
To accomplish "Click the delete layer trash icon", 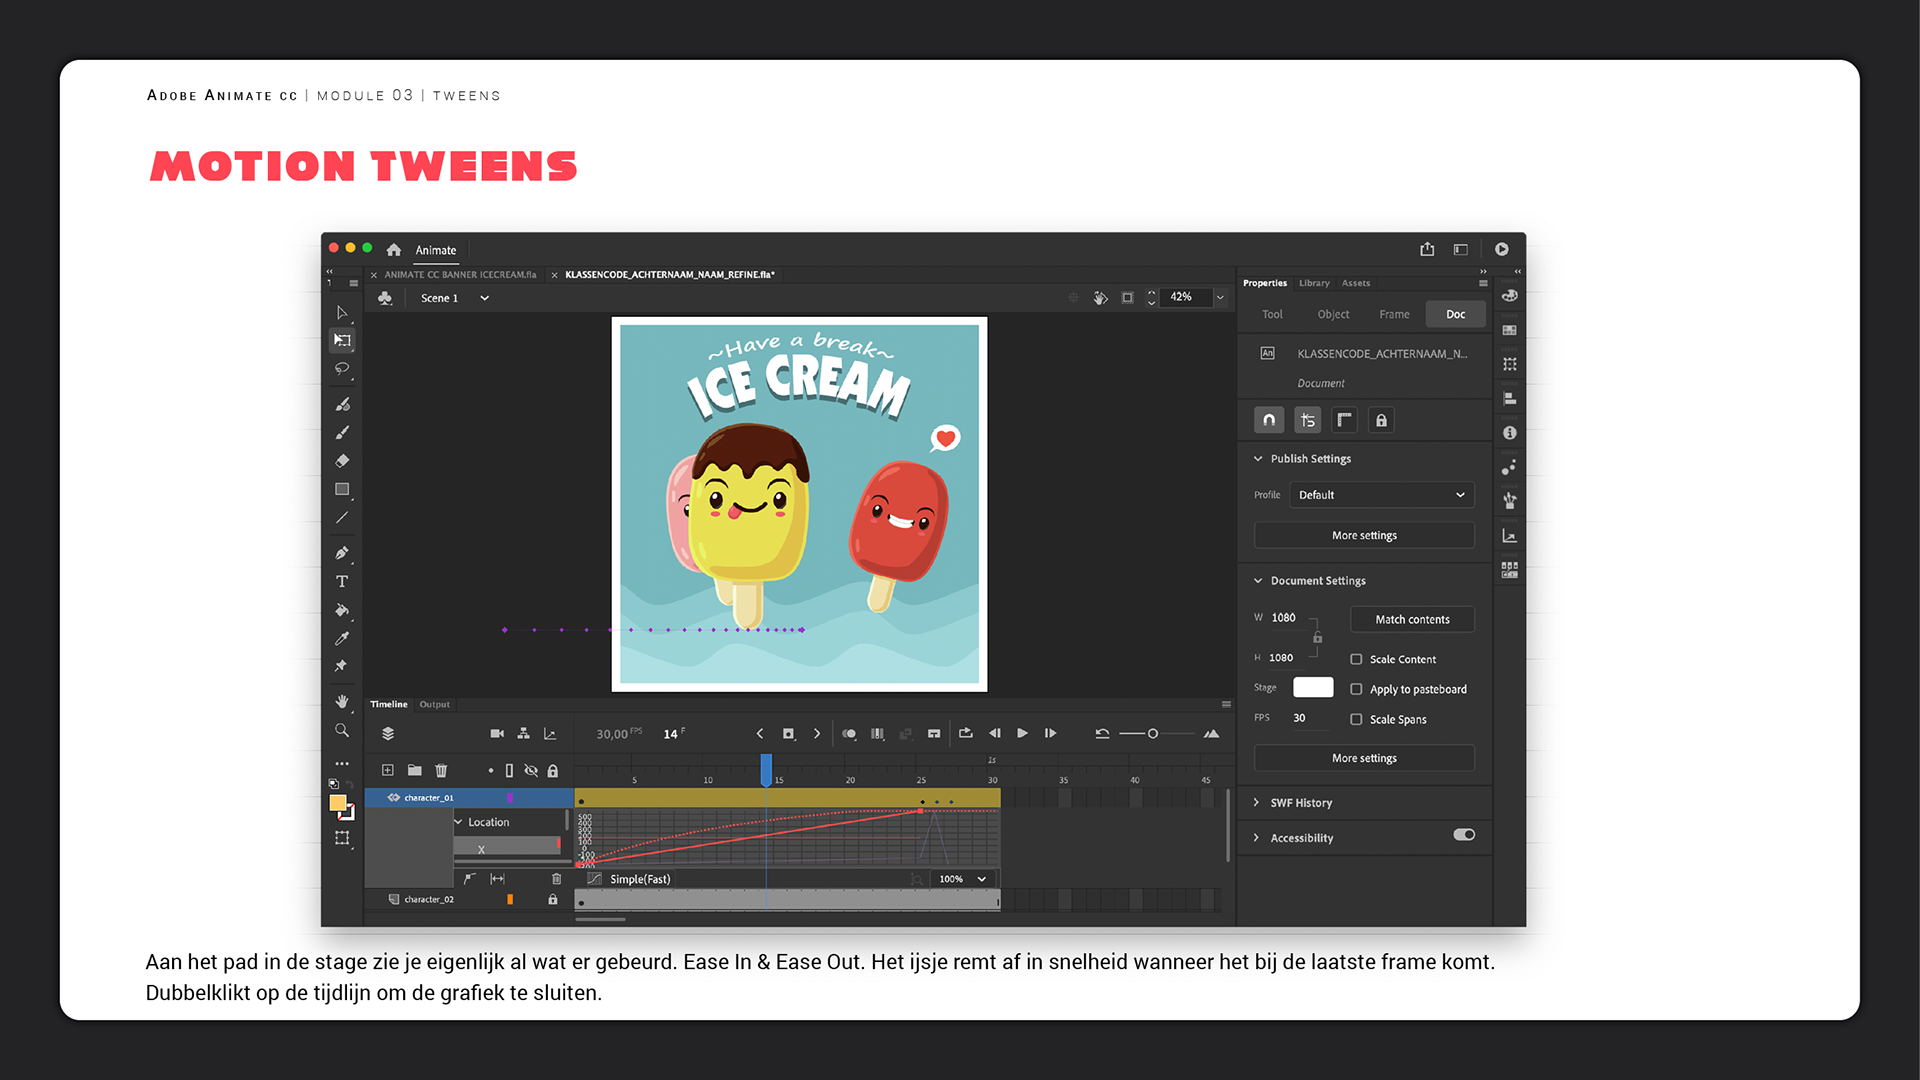I will pyautogui.click(x=441, y=770).
